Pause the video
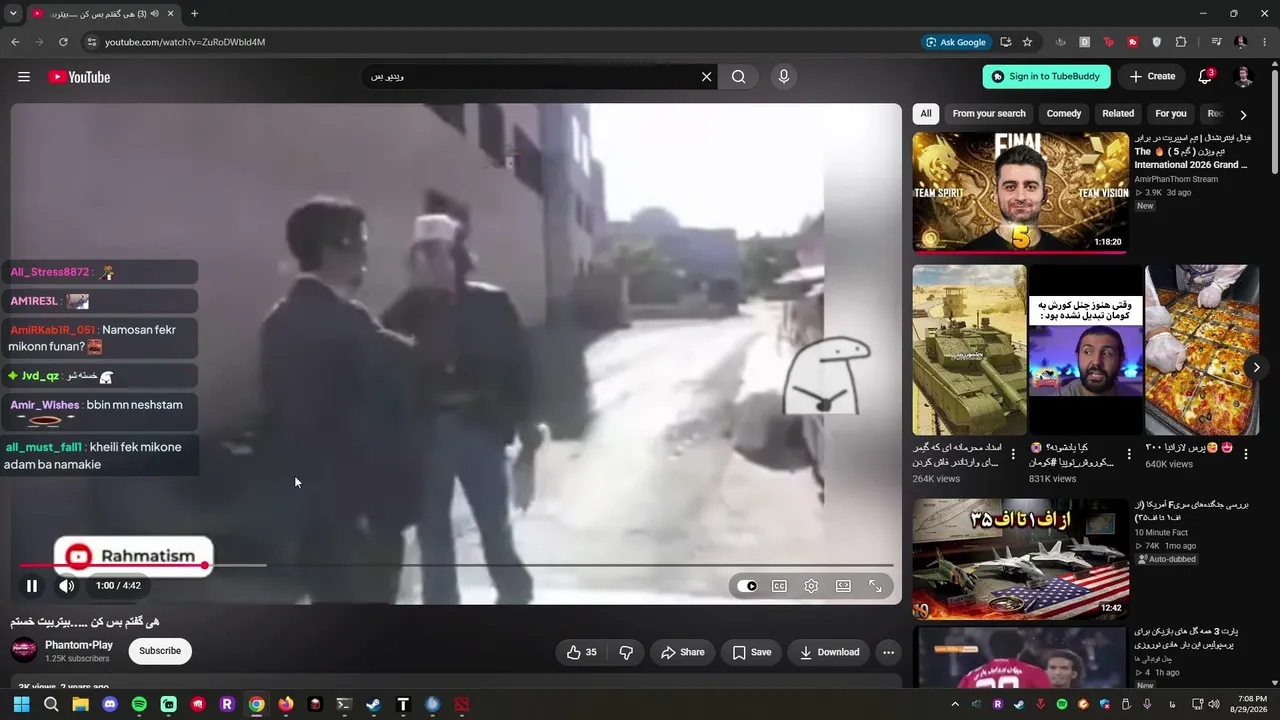1280x720 pixels. [32, 586]
